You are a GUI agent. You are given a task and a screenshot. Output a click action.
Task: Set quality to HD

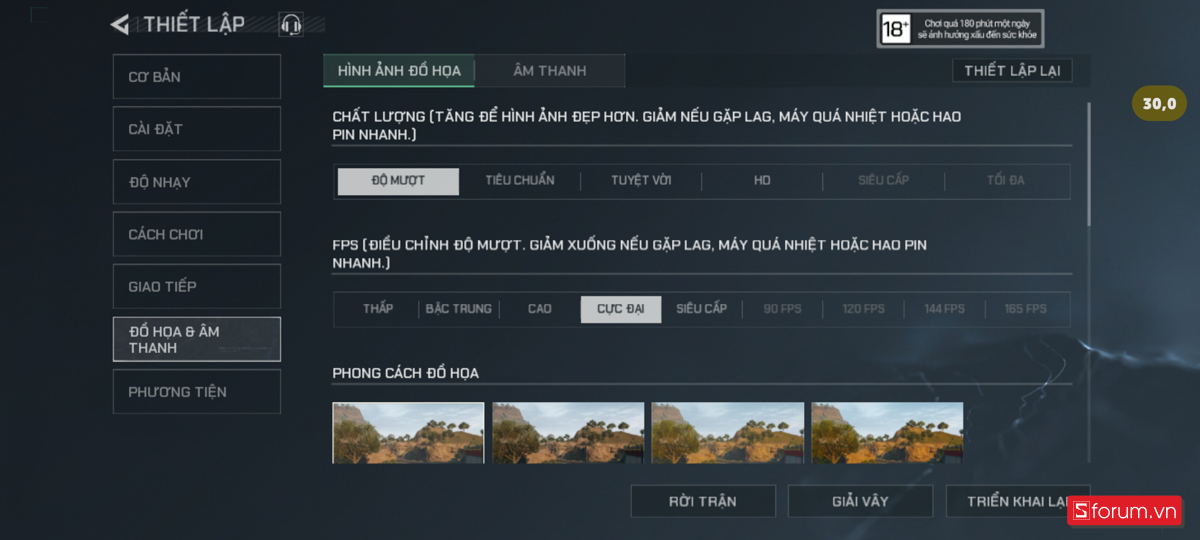coord(762,181)
